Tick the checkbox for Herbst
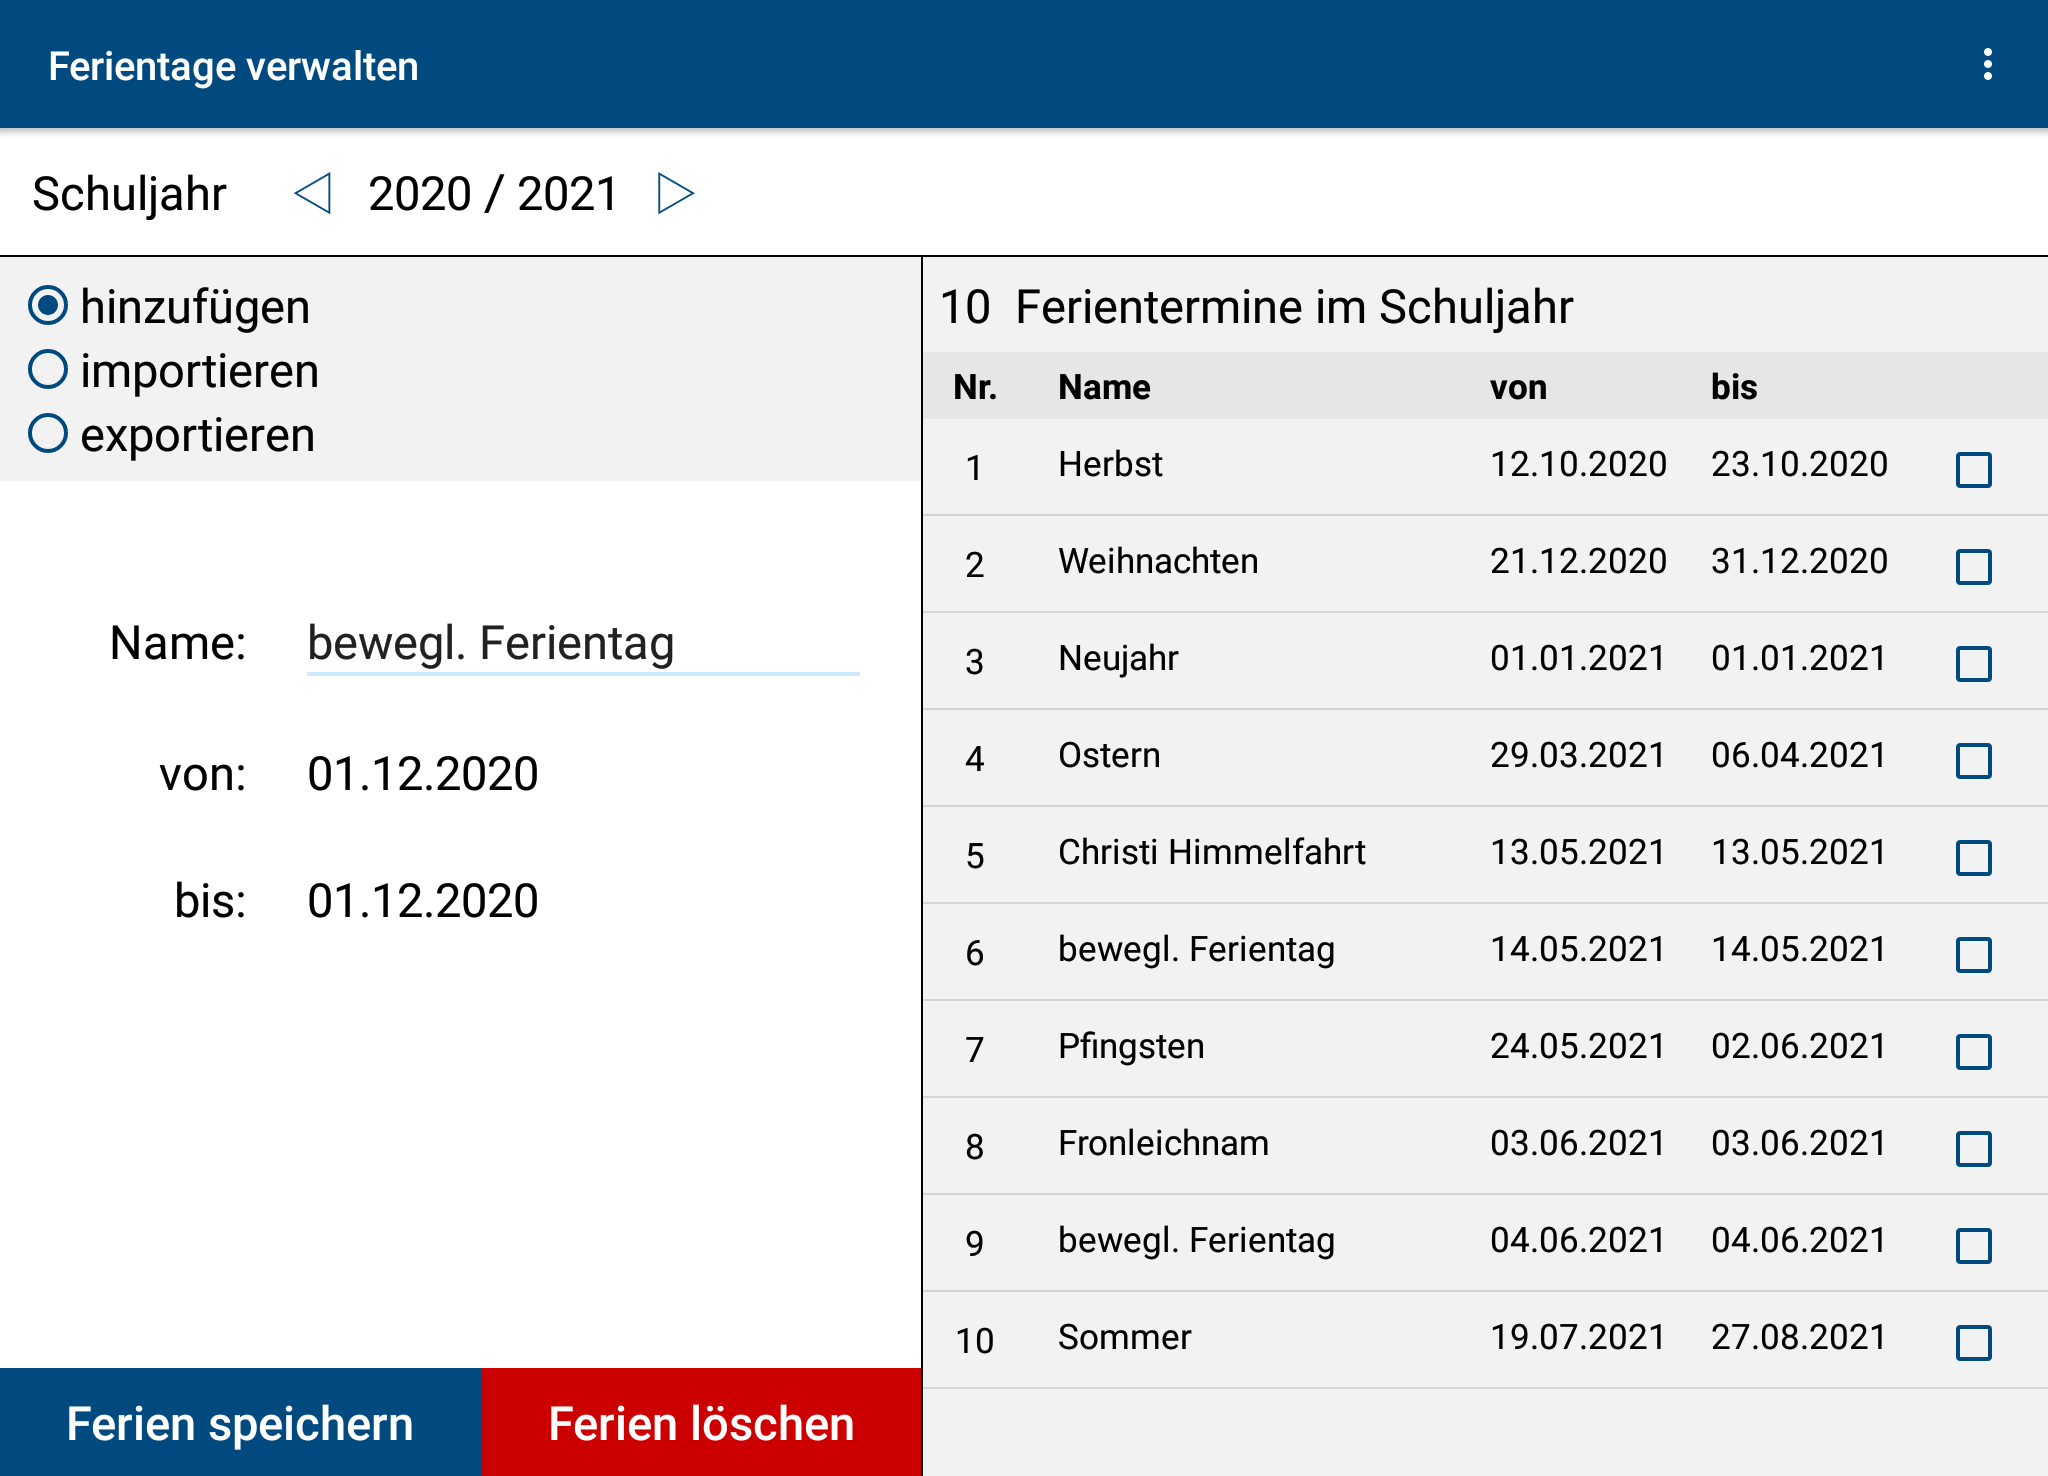Screen dimensions: 2048x1476 click(x=1973, y=469)
